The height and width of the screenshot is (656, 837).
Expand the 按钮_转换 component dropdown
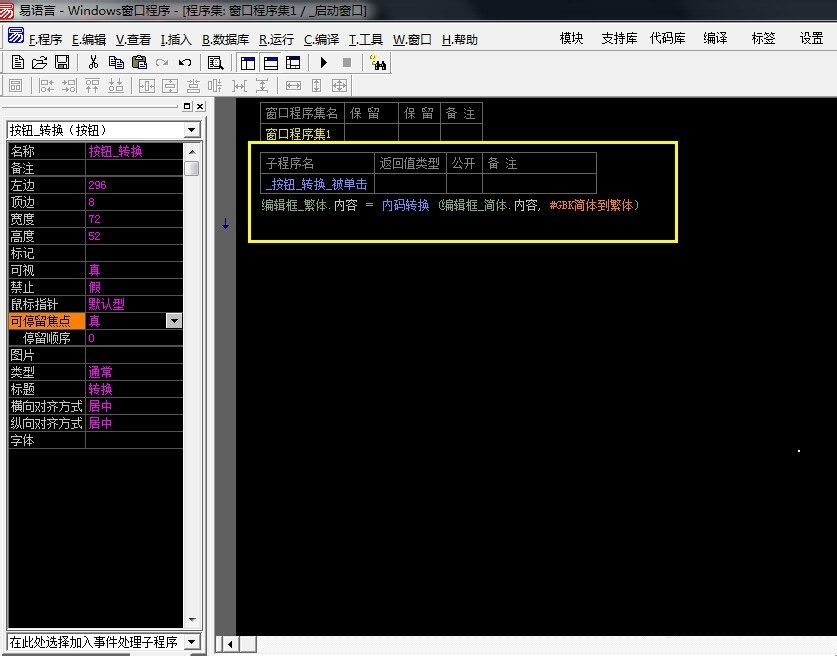click(192, 130)
